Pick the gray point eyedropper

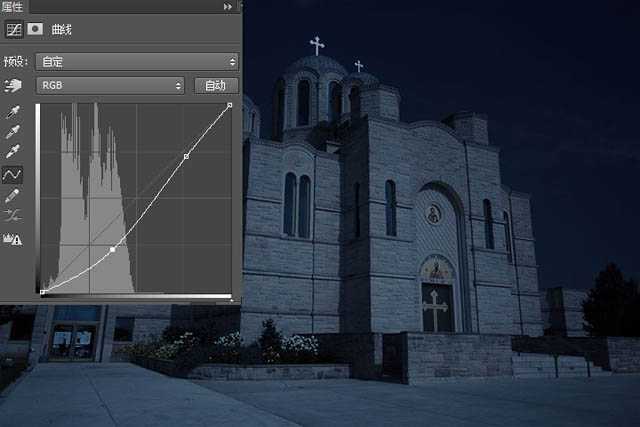pyautogui.click(x=14, y=131)
